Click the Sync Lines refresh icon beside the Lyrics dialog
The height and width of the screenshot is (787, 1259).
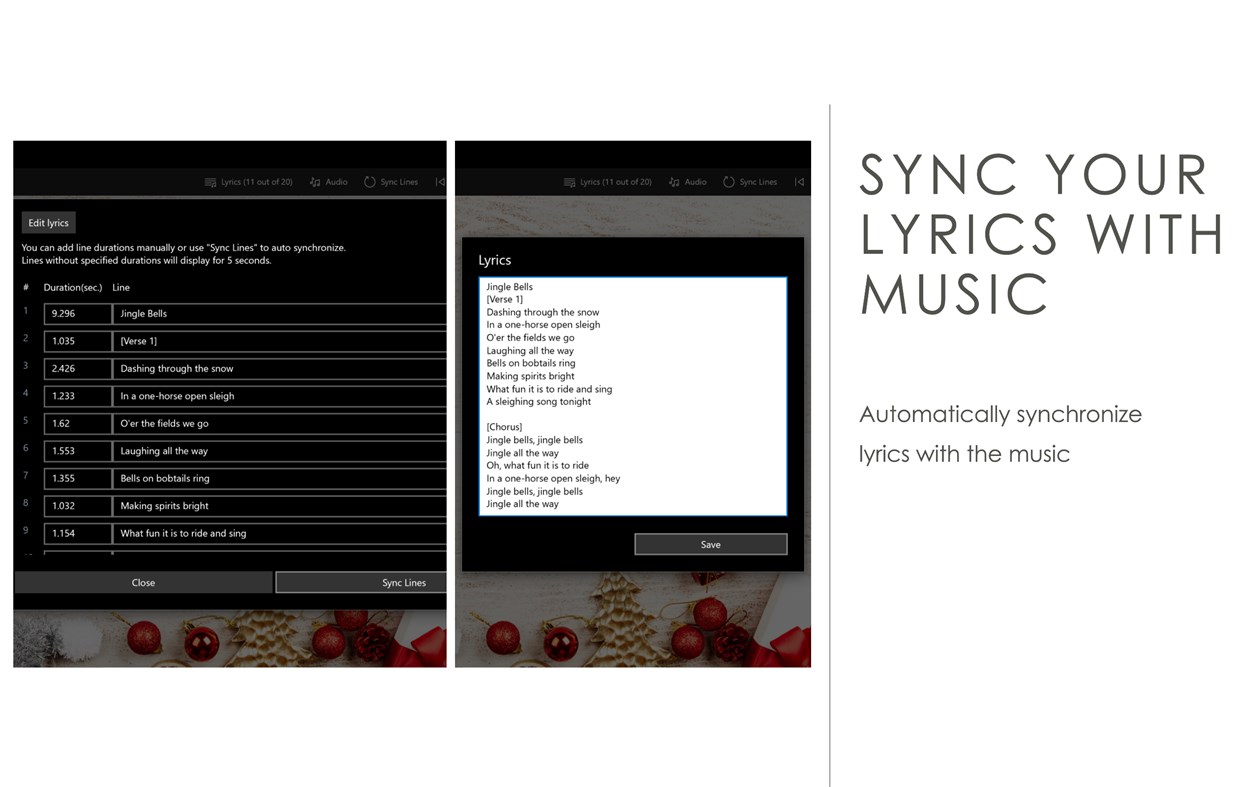tap(731, 181)
